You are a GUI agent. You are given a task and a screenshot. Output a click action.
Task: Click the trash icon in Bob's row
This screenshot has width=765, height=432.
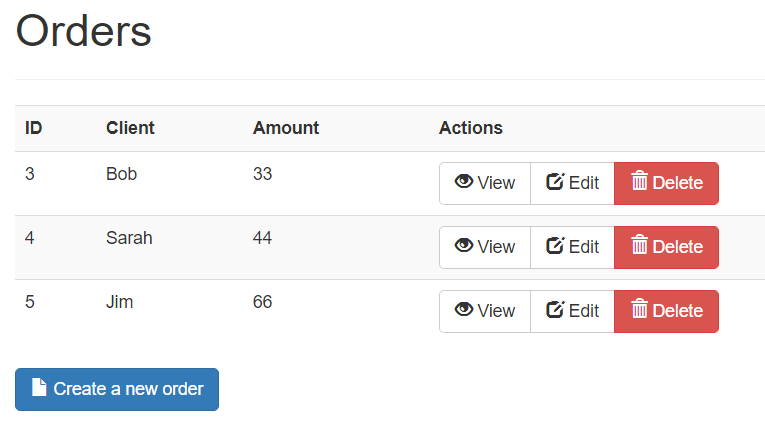coord(640,182)
